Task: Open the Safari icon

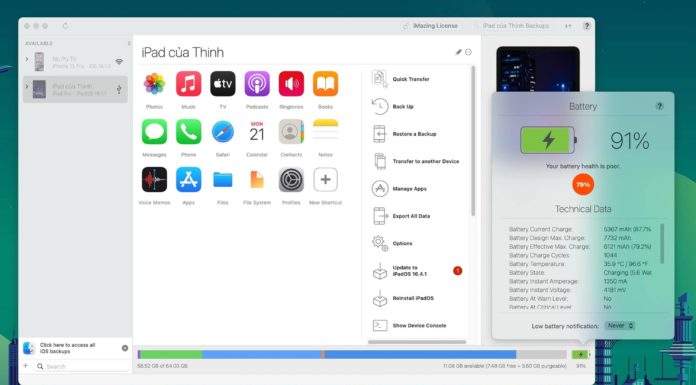Action: pyautogui.click(x=222, y=131)
